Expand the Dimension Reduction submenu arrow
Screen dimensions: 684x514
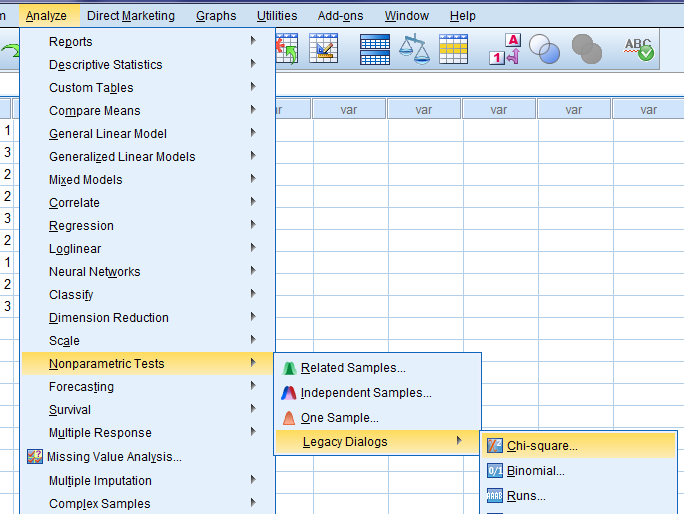253,316
